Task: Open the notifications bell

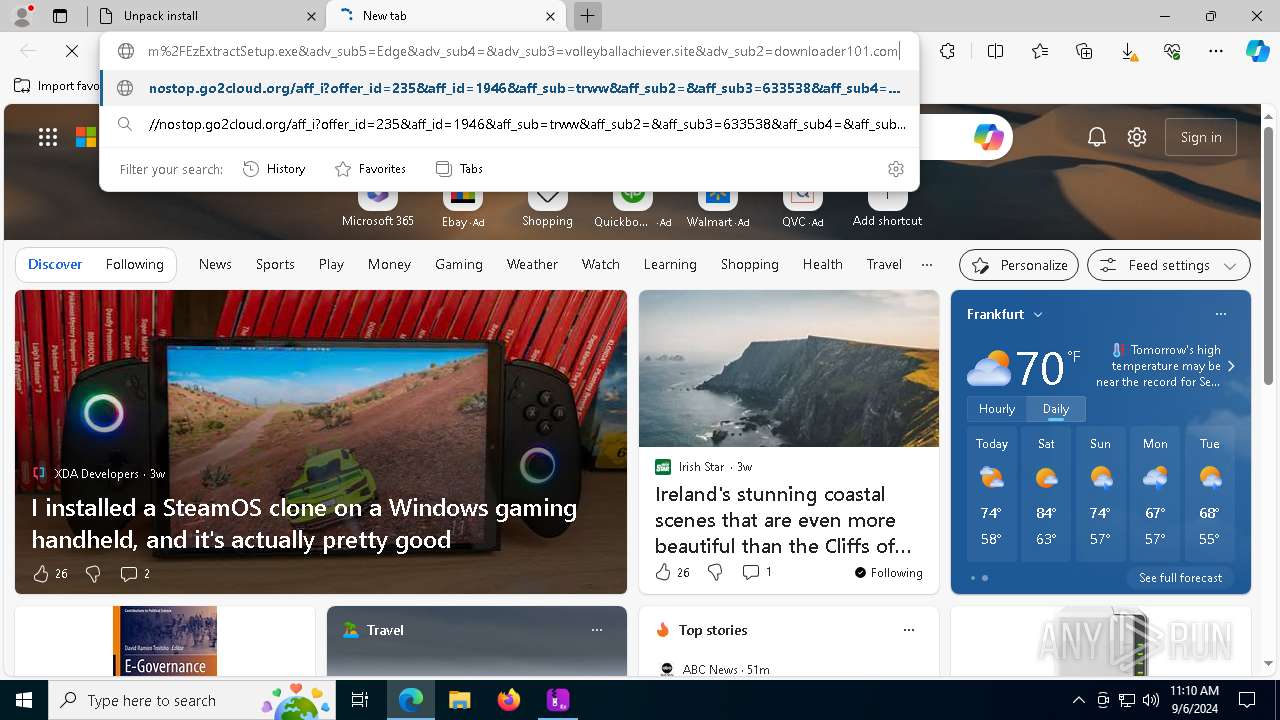Action: coord(1097,137)
